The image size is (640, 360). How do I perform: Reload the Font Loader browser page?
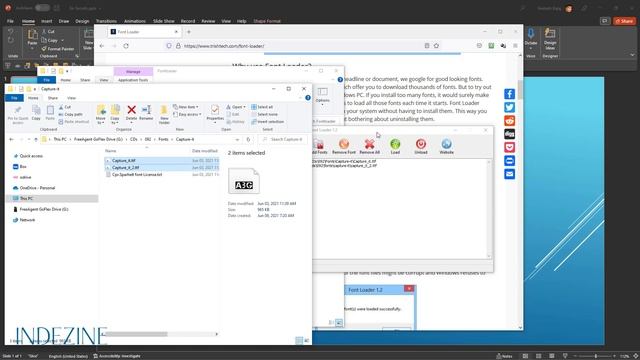click(126, 46)
